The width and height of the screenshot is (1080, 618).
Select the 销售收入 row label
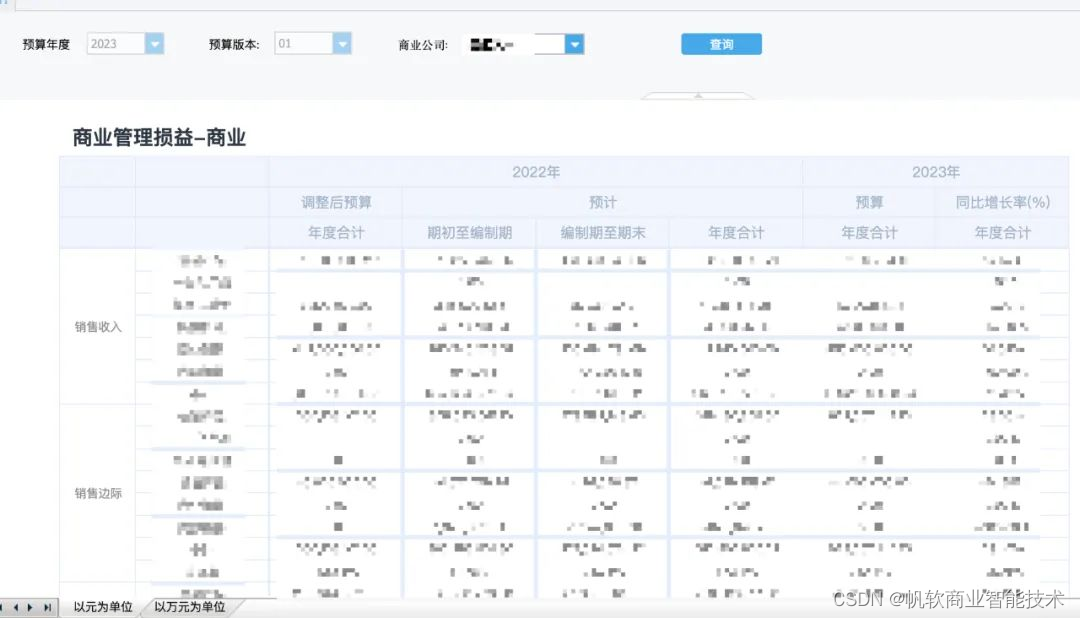(x=97, y=325)
